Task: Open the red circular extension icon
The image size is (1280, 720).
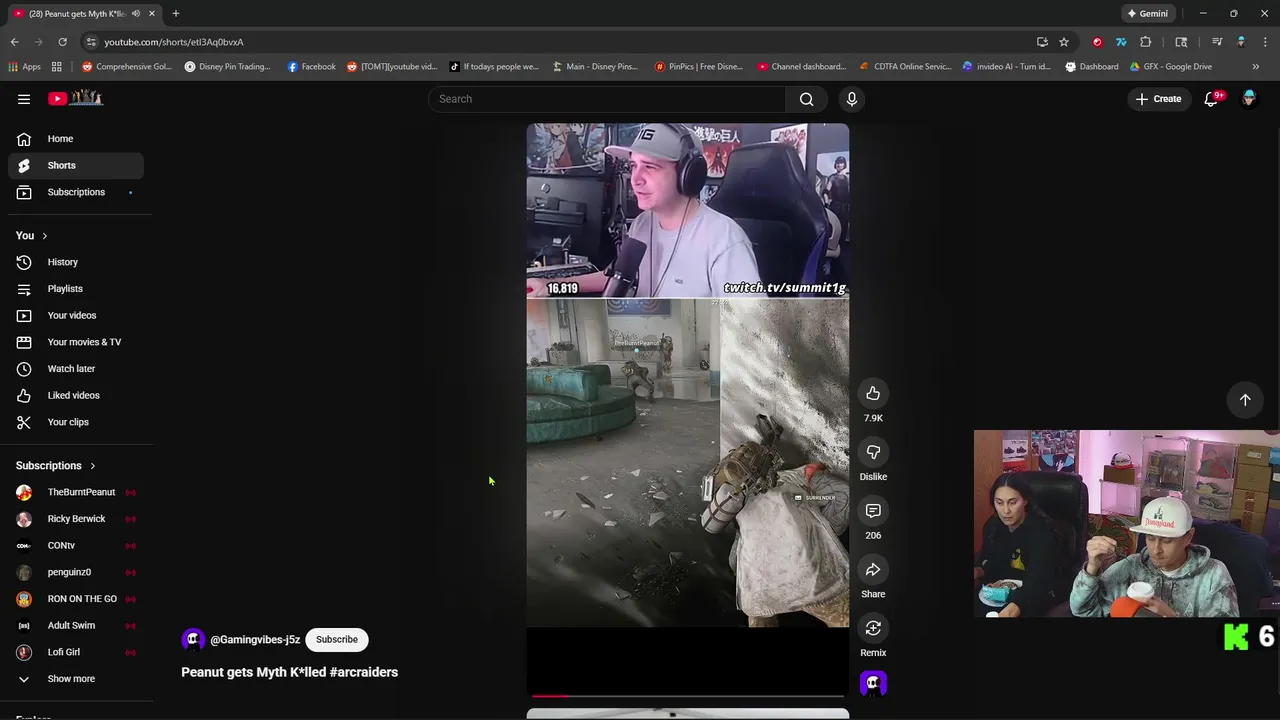Action: tap(1097, 42)
